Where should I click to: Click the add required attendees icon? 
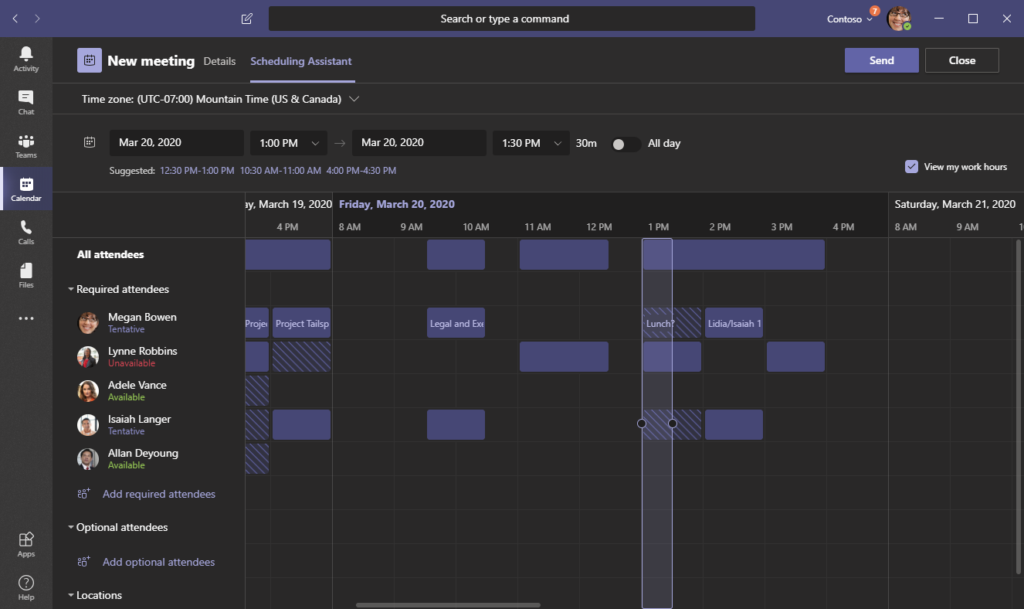(84, 494)
